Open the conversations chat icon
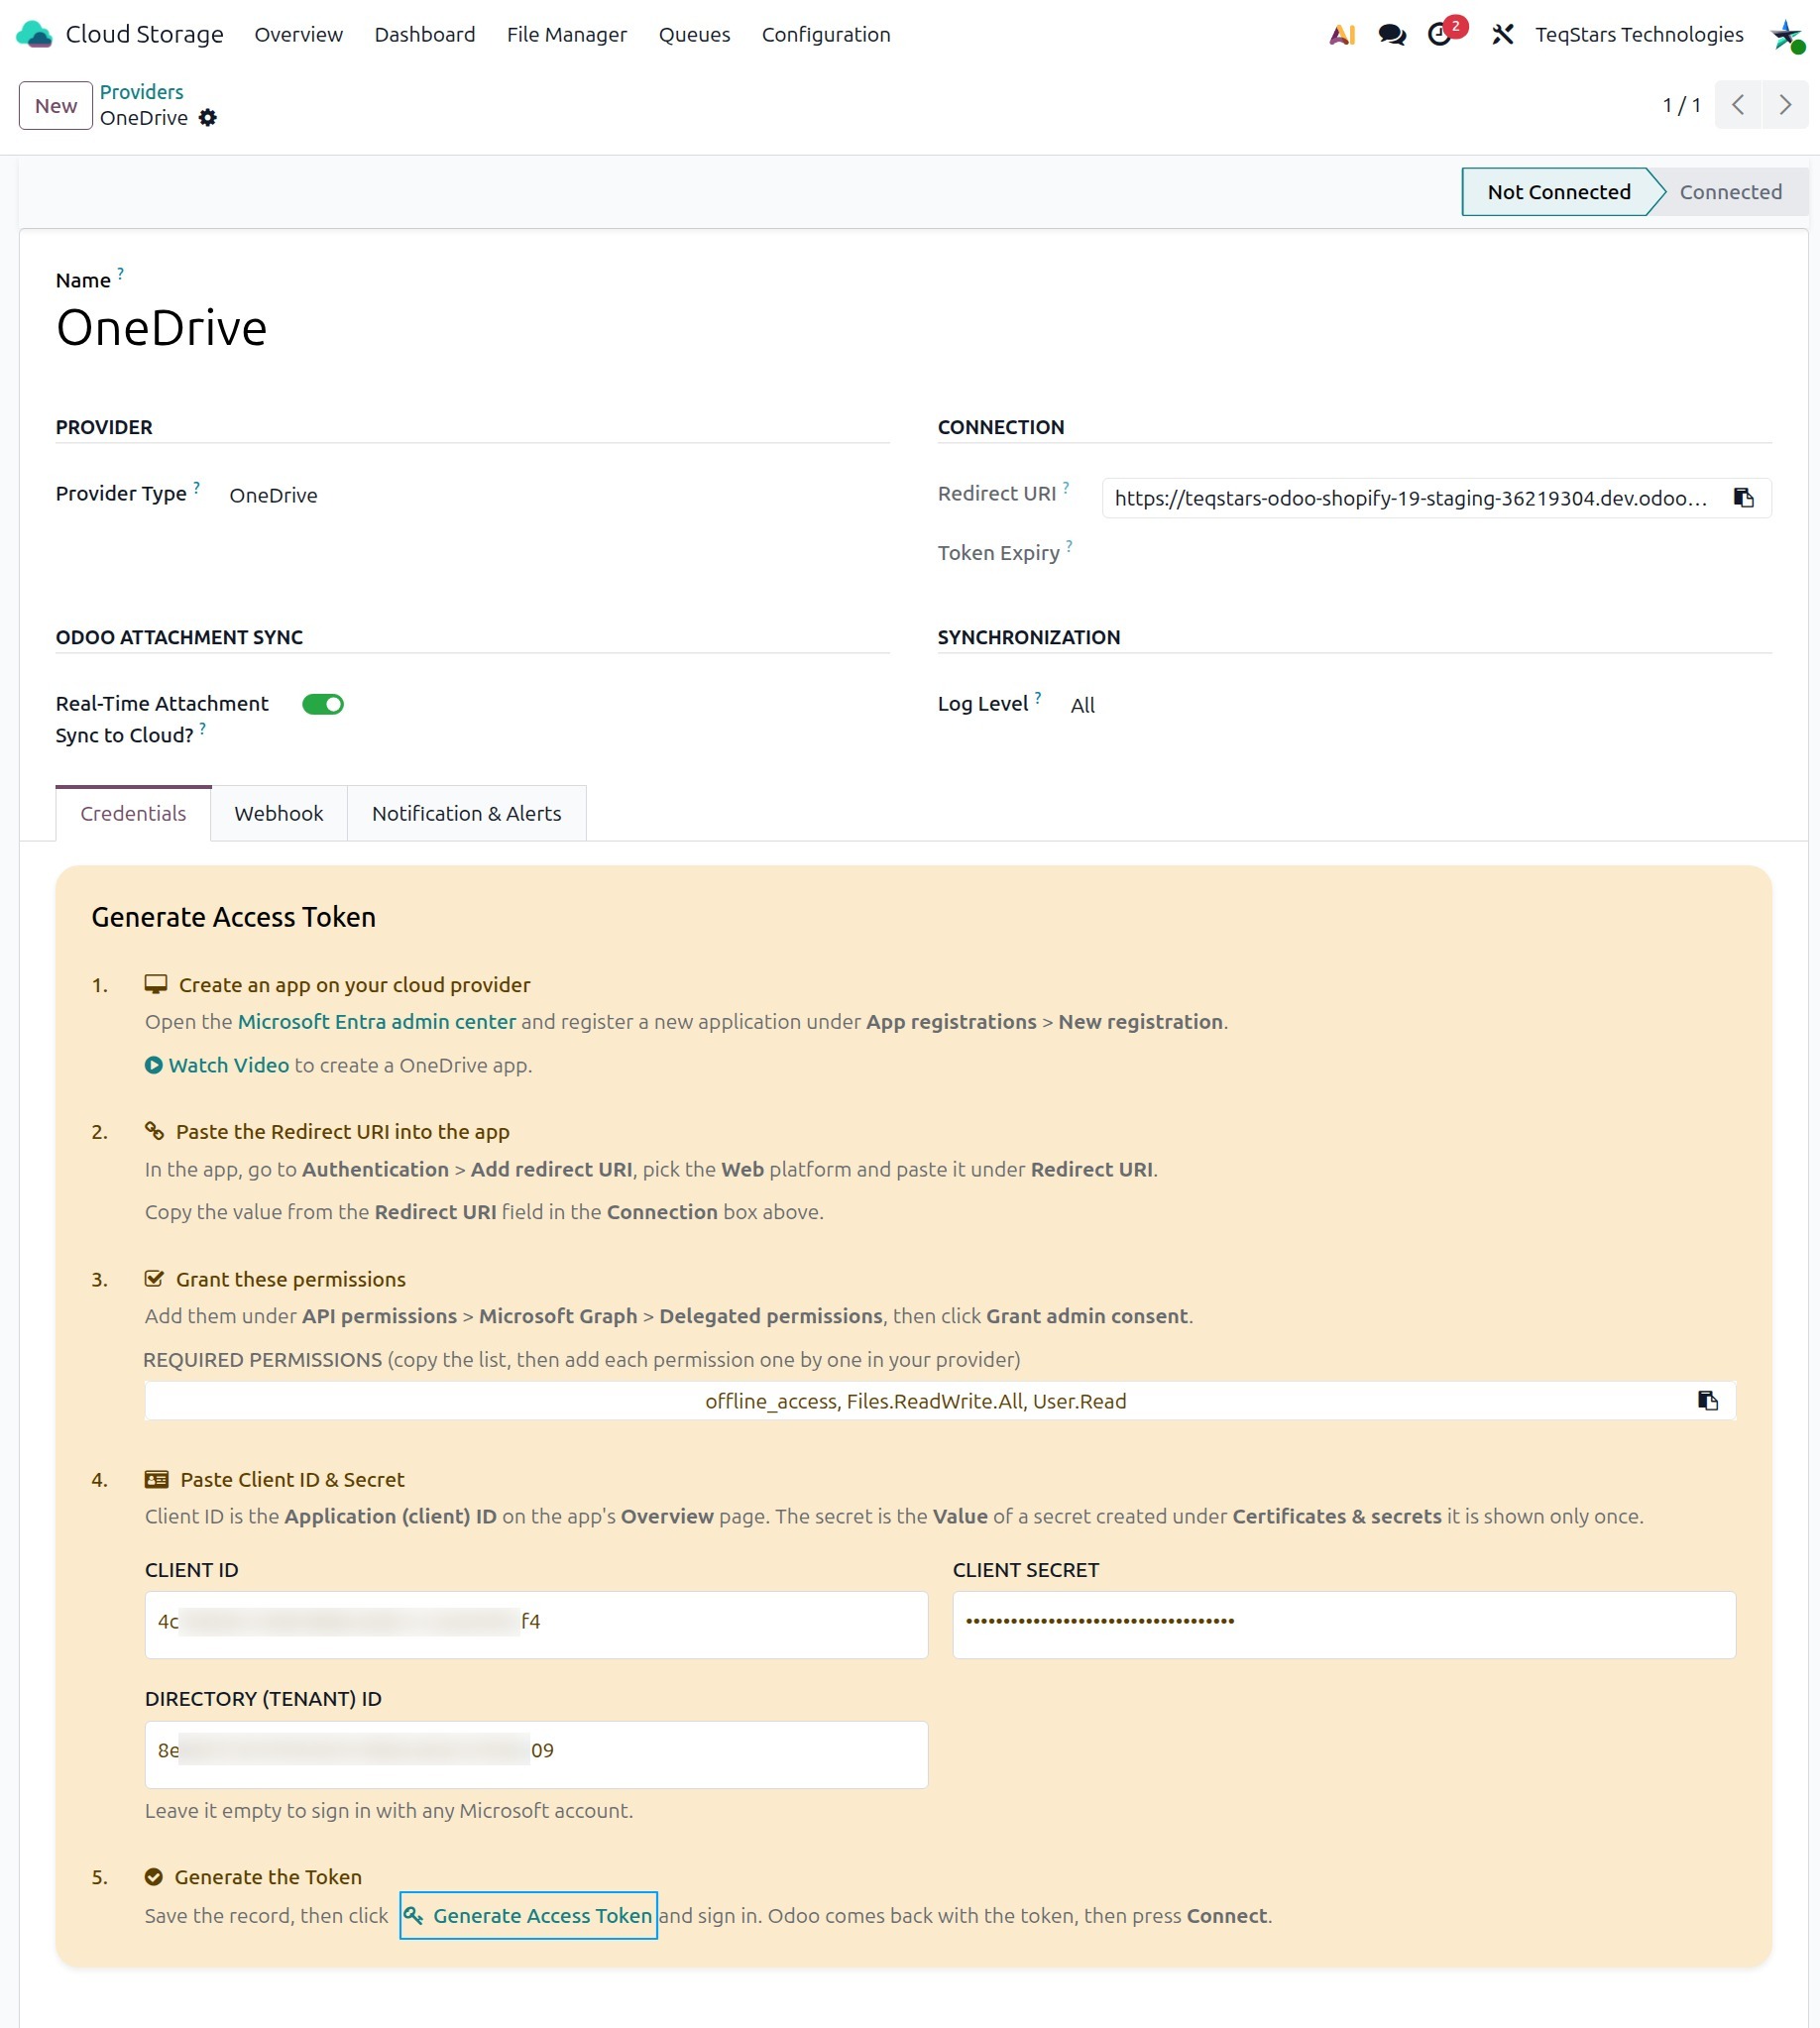1820x2028 pixels. pos(1391,35)
